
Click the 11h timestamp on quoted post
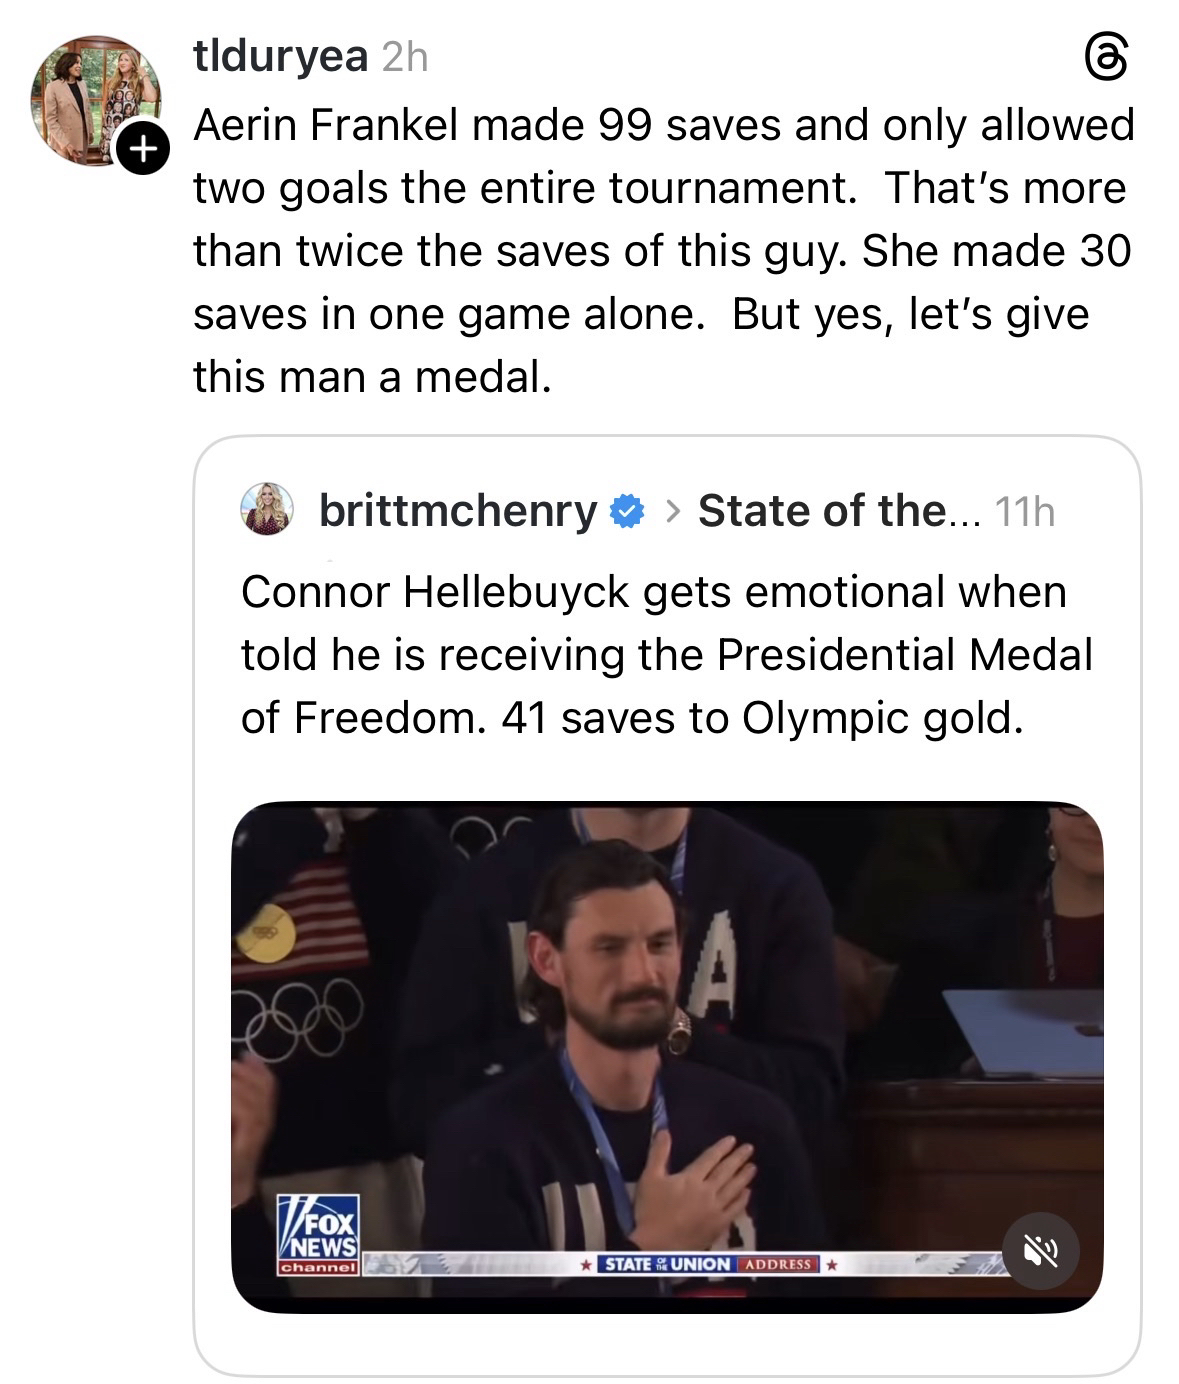click(1025, 512)
